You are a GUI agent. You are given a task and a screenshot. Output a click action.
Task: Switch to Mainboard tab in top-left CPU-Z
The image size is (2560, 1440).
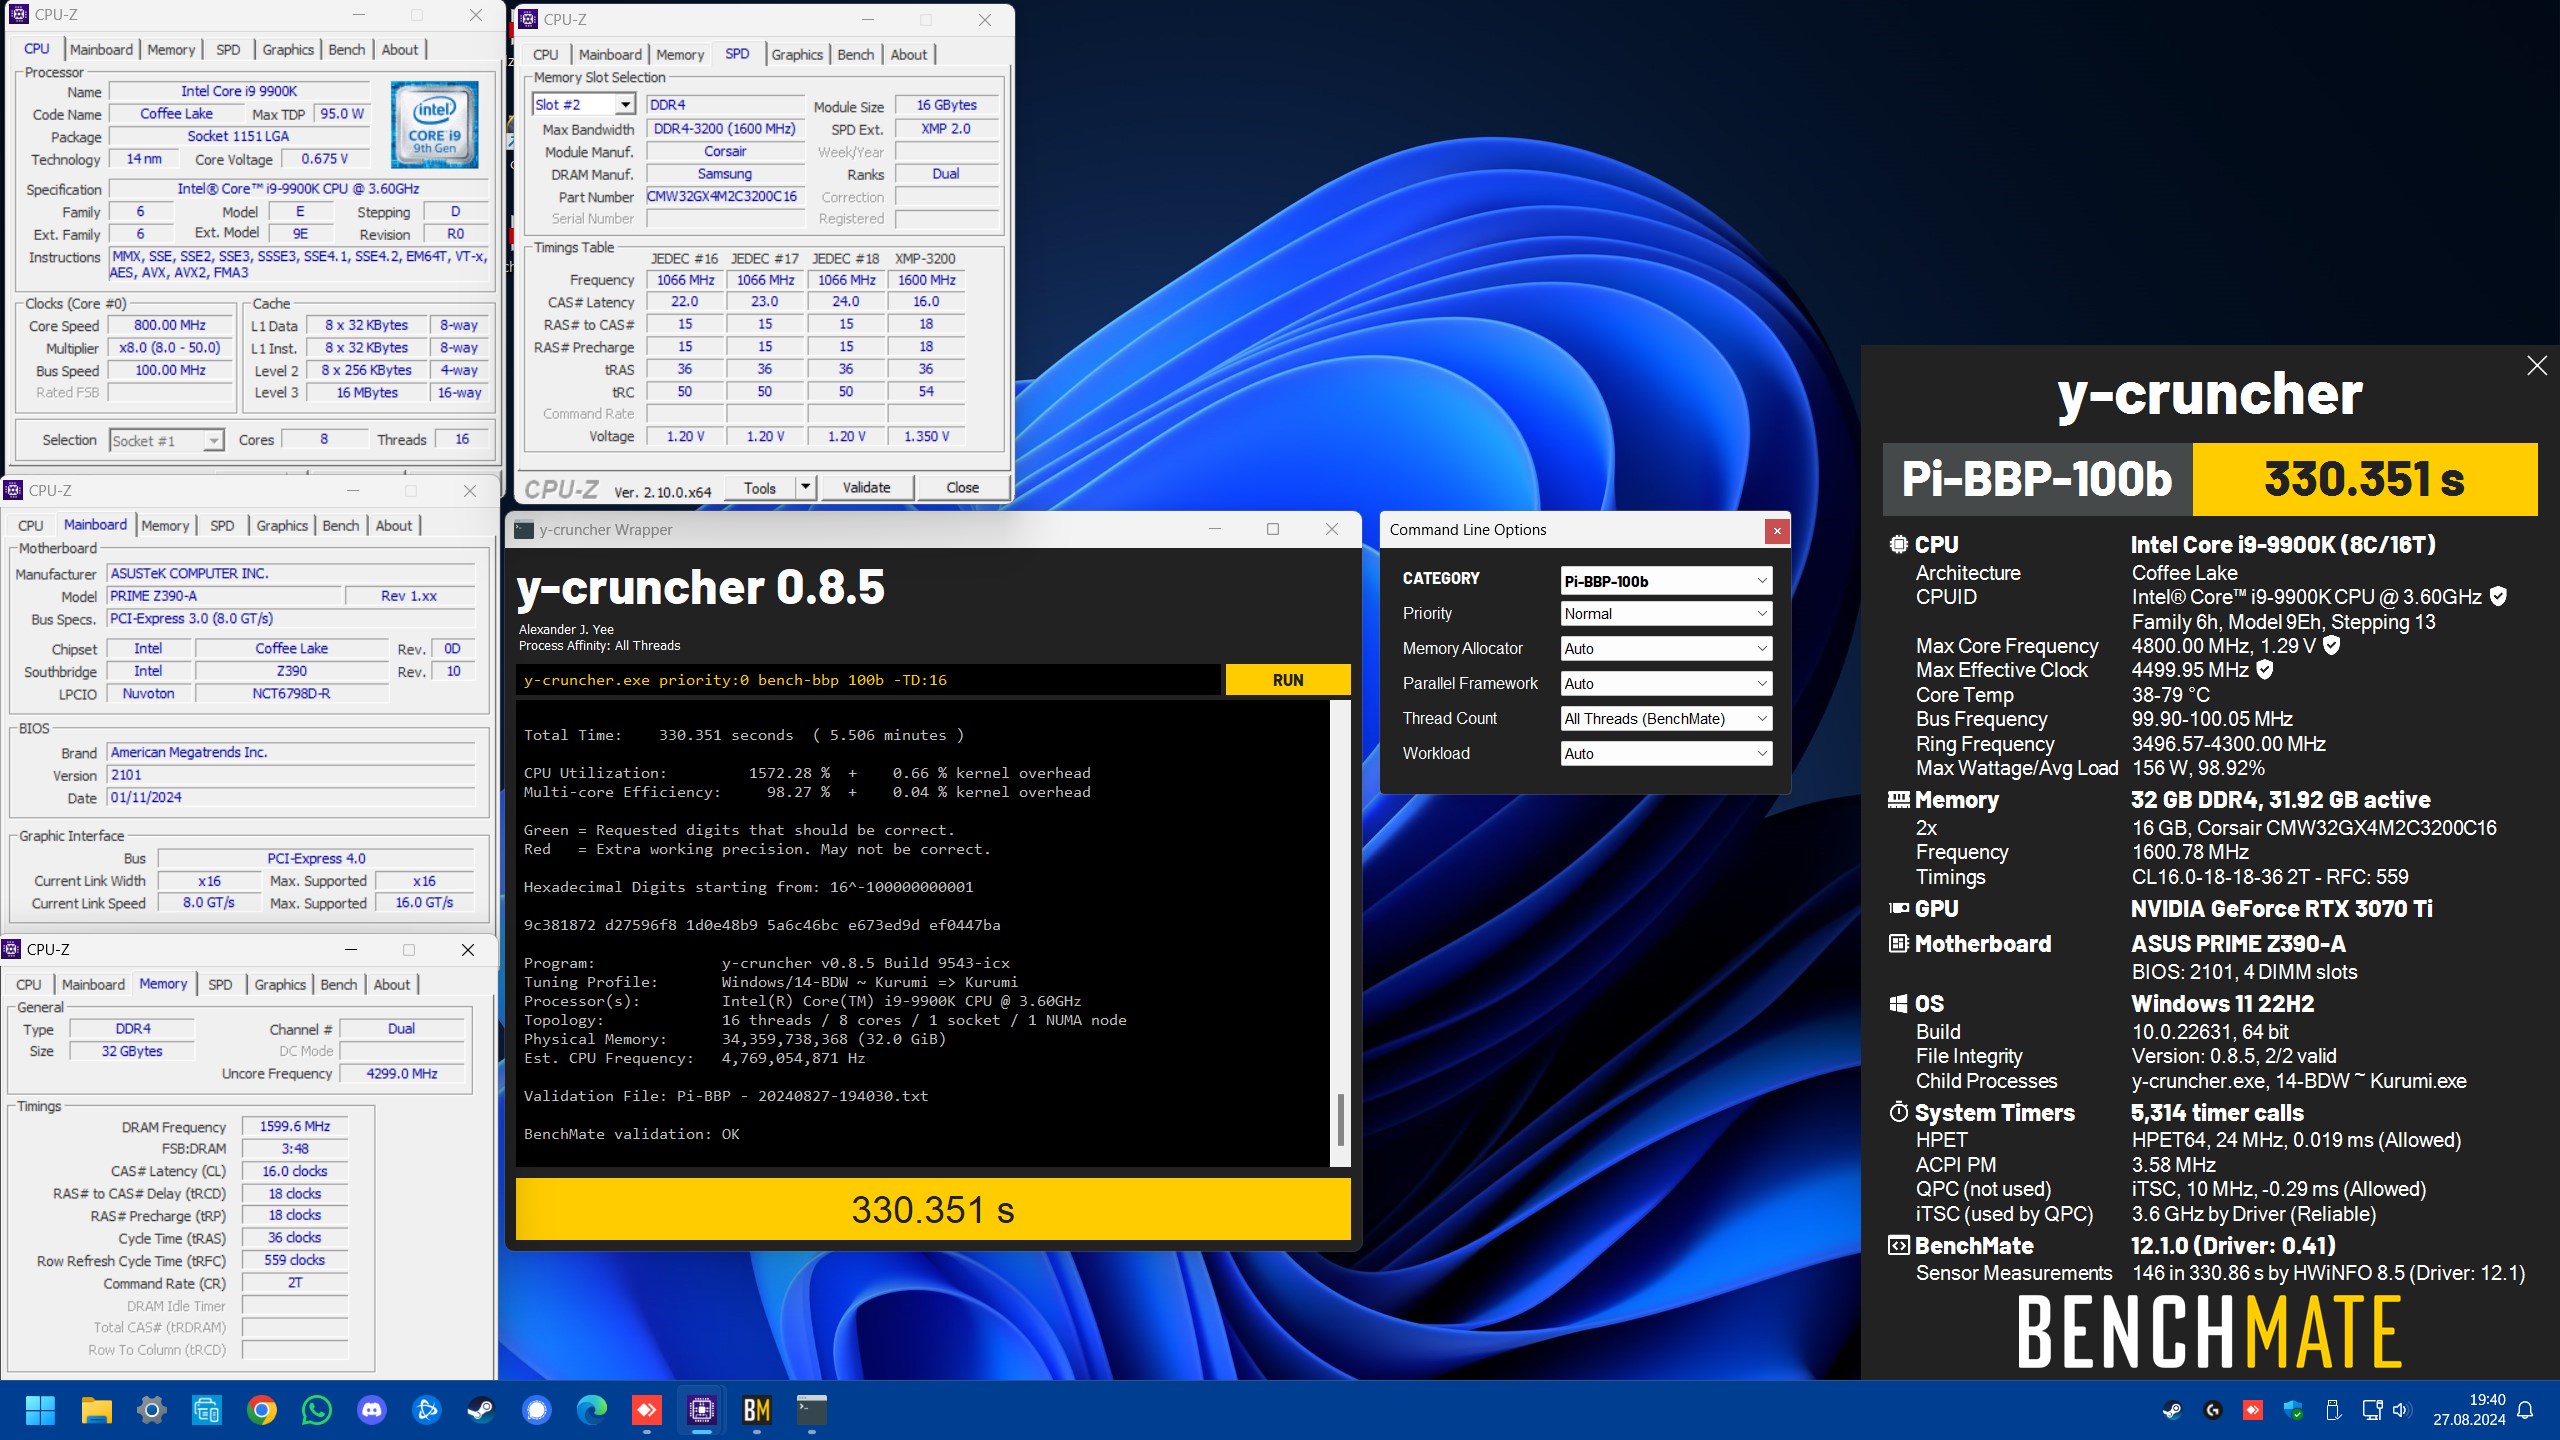101,49
